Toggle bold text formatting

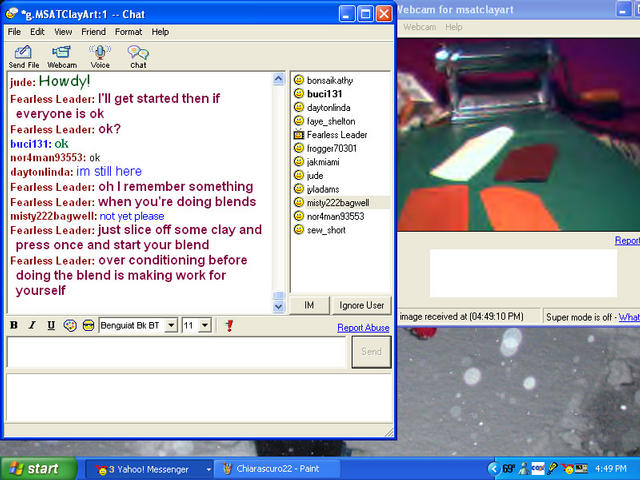(x=14, y=325)
